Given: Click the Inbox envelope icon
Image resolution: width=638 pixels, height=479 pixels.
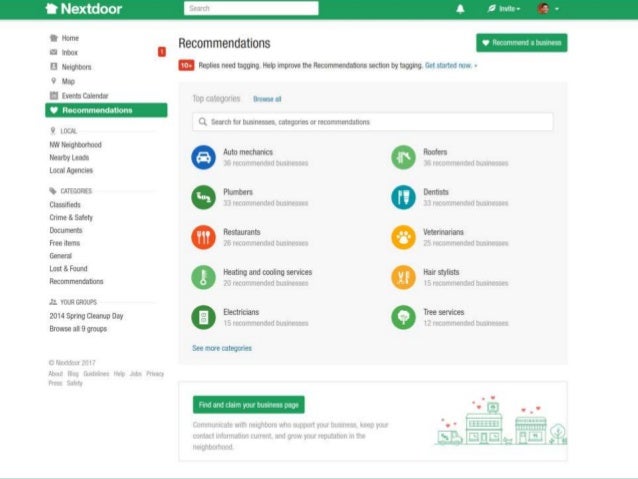Looking at the screenshot, I should click(54, 52).
